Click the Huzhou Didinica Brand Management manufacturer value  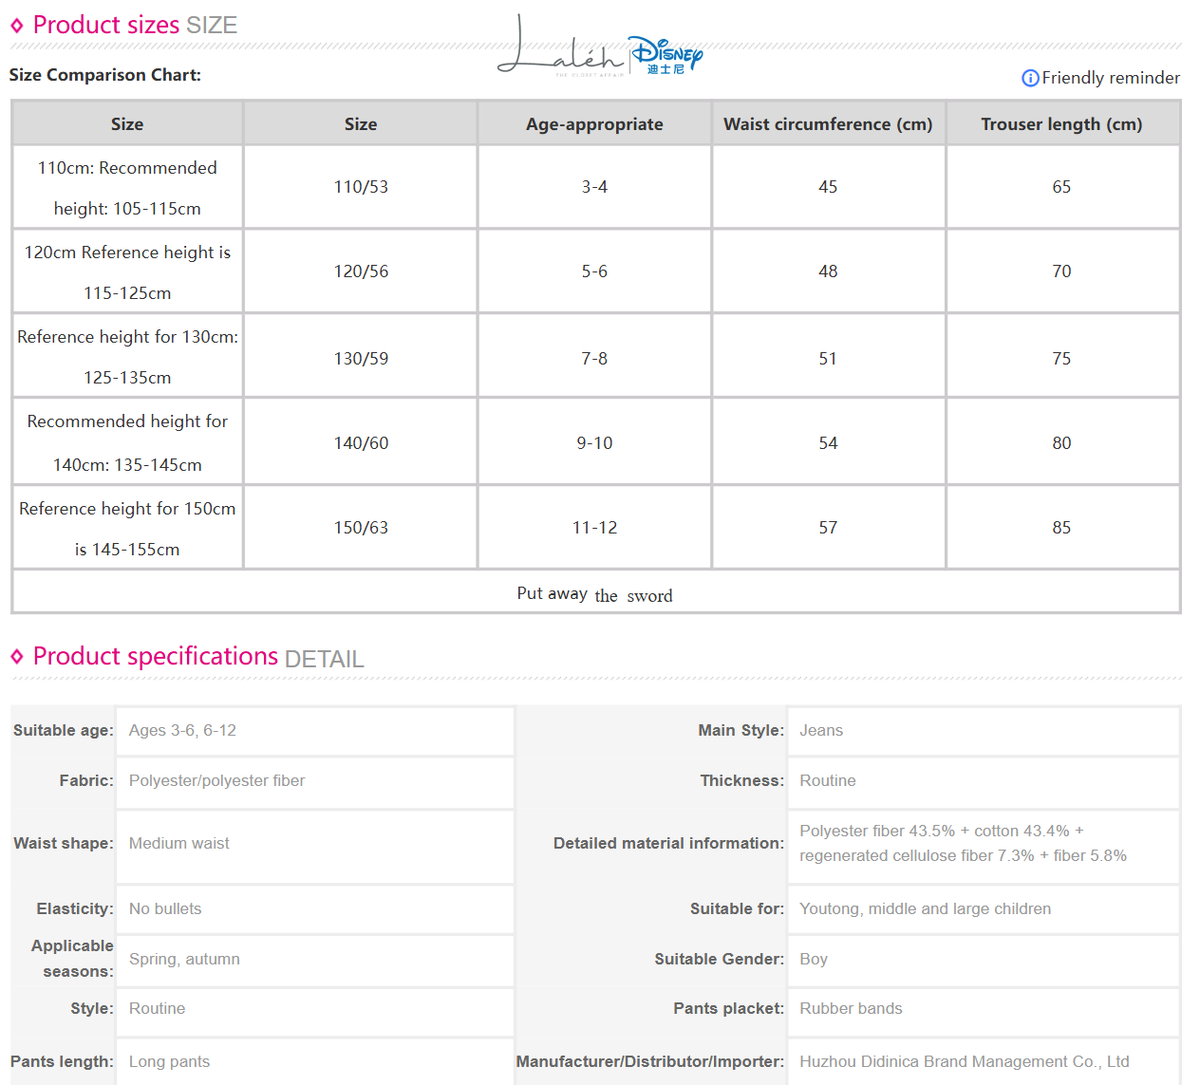point(964,1062)
